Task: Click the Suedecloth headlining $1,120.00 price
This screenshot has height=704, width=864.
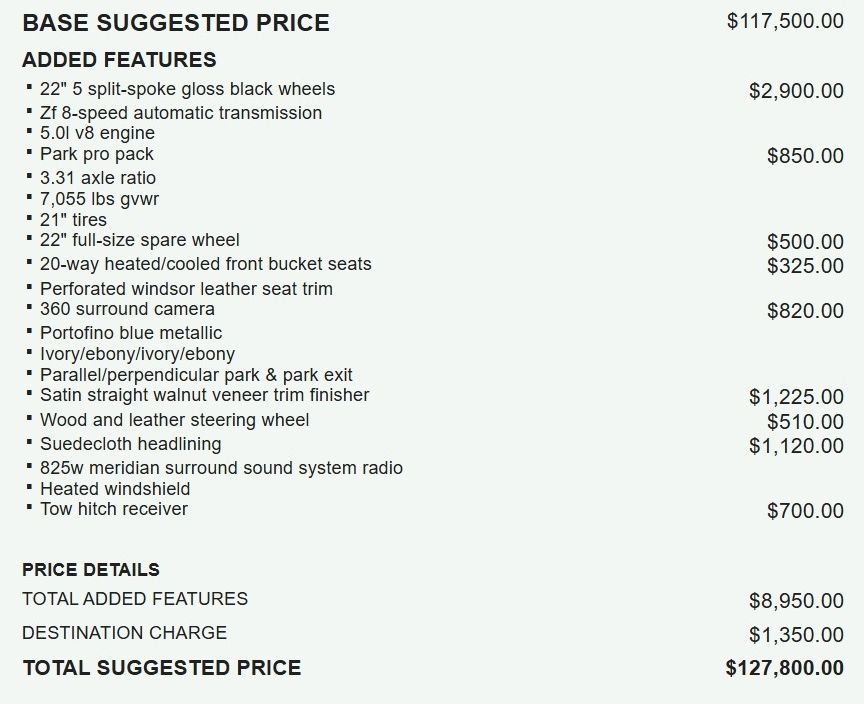Action: click(796, 446)
